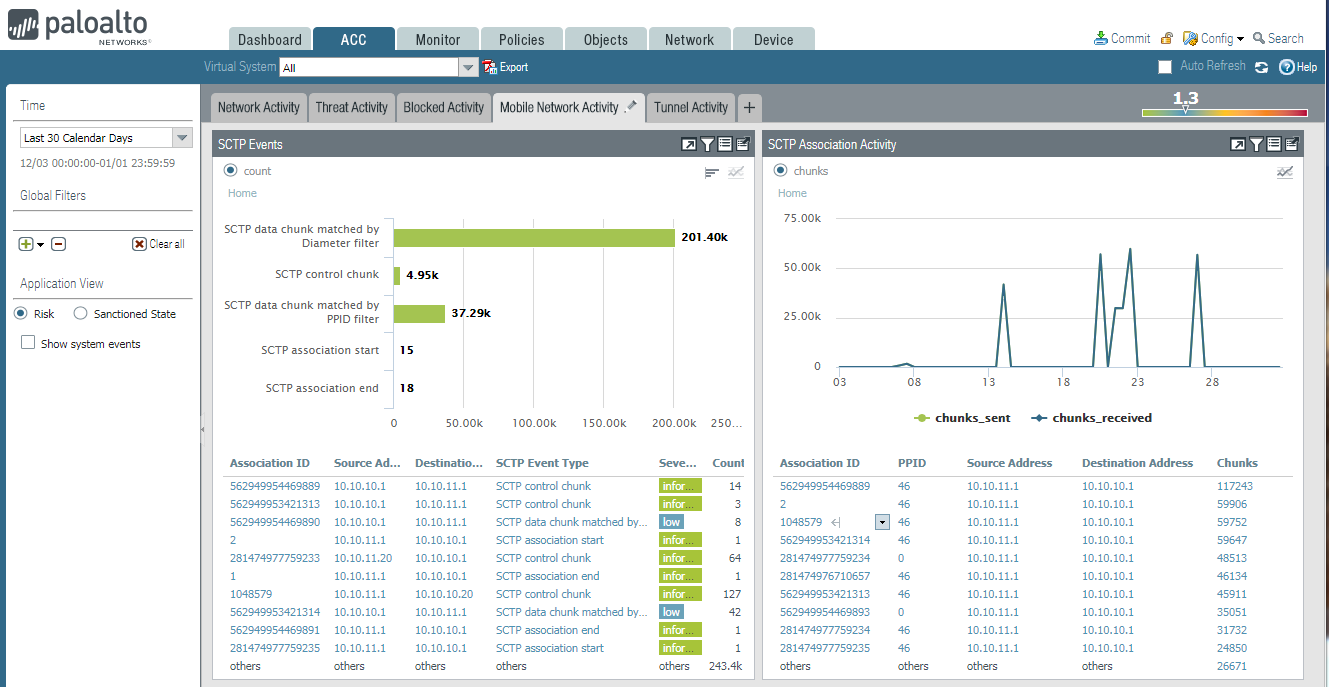Go to the Policies tab
The width and height of the screenshot is (1329, 687).
click(522, 40)
